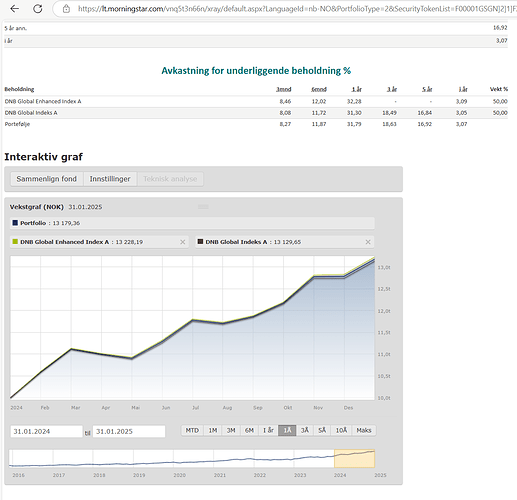
Task: Select the 6M time range
Action: click(x=249, y=430)
